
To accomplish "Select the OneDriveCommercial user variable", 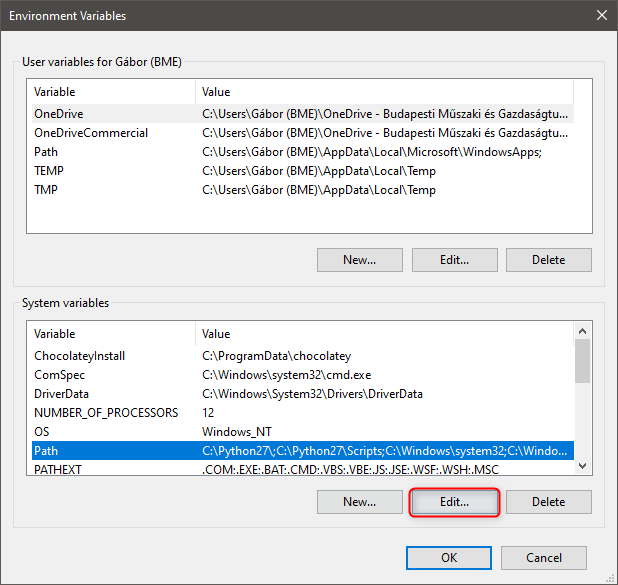I will point(90,133).
